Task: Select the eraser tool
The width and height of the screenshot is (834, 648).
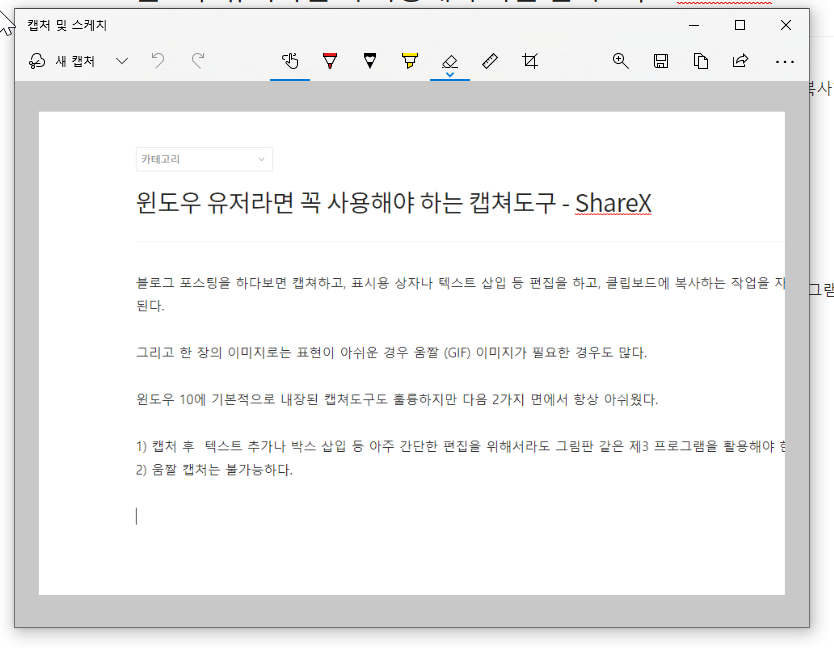Action: [x=450, y=60]
